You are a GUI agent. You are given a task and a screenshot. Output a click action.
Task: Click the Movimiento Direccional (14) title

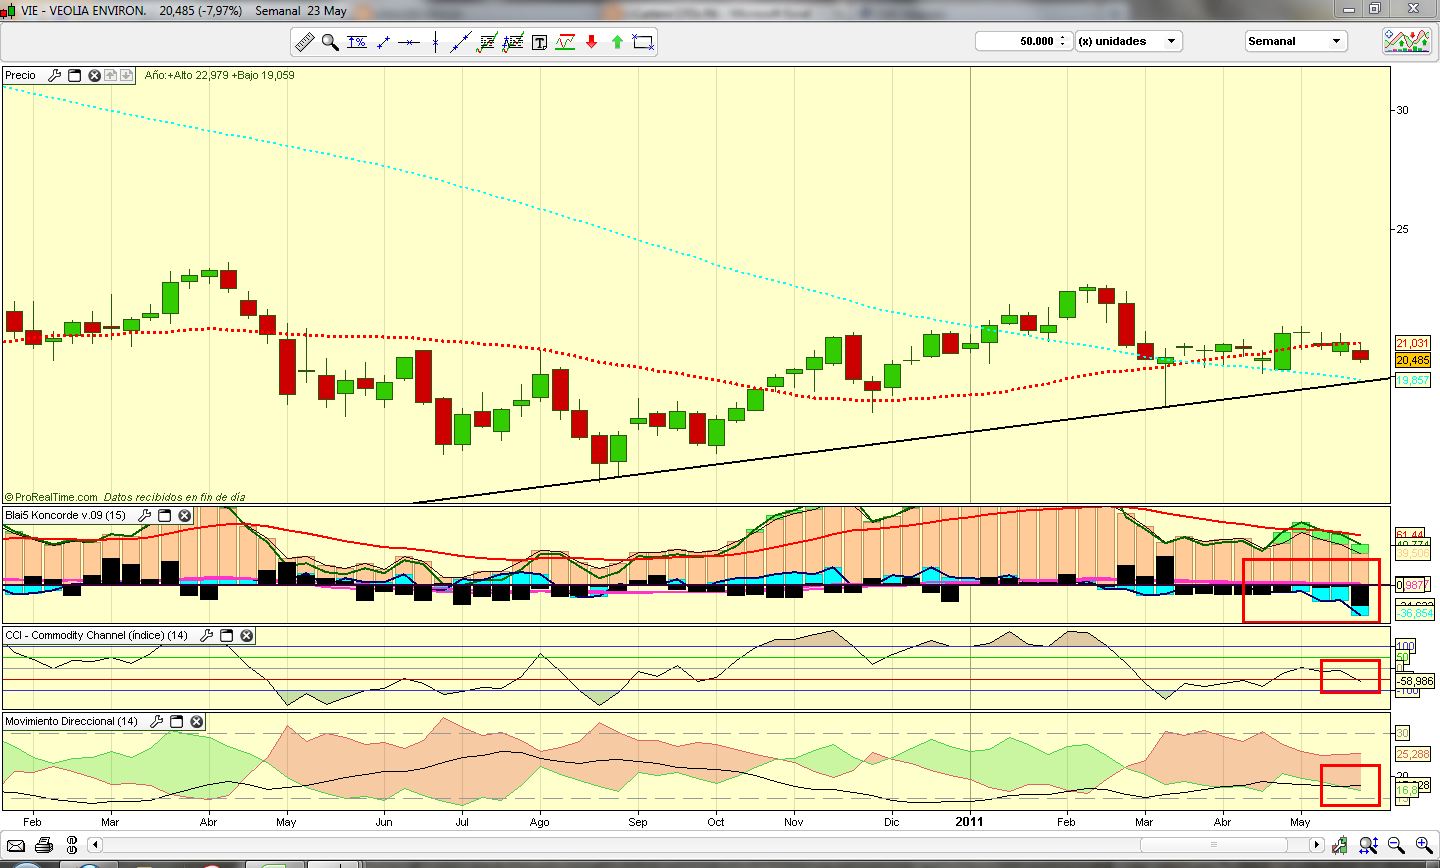tap(71, 721)
